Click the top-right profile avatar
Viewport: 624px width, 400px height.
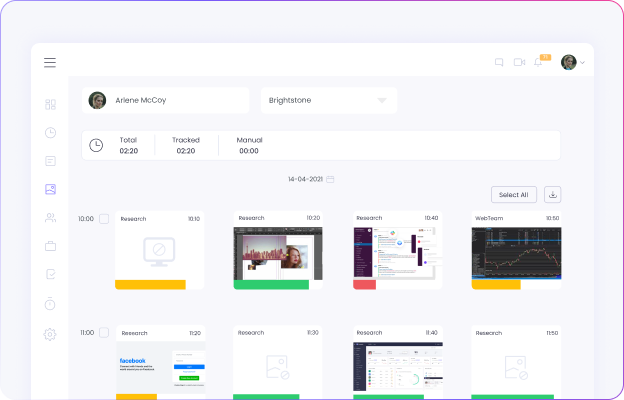point(569,62)
